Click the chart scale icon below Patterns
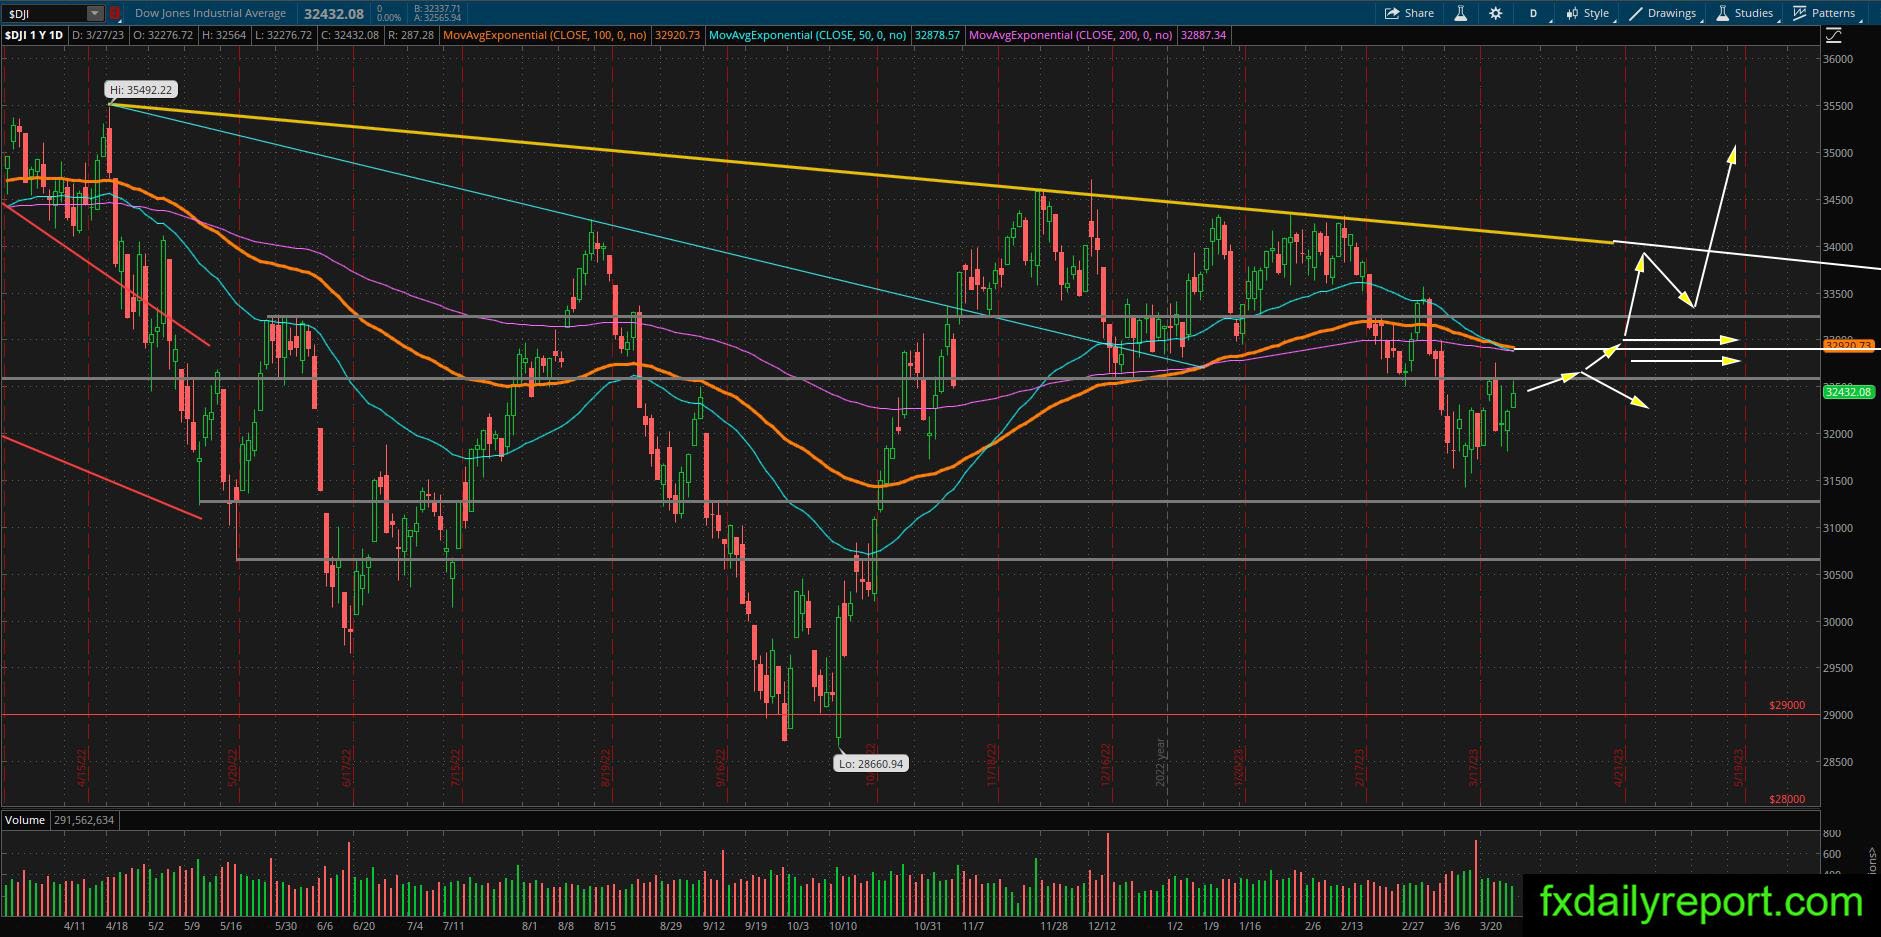This screenshot has height=937, width=1881. click(x=1833, y=36)
